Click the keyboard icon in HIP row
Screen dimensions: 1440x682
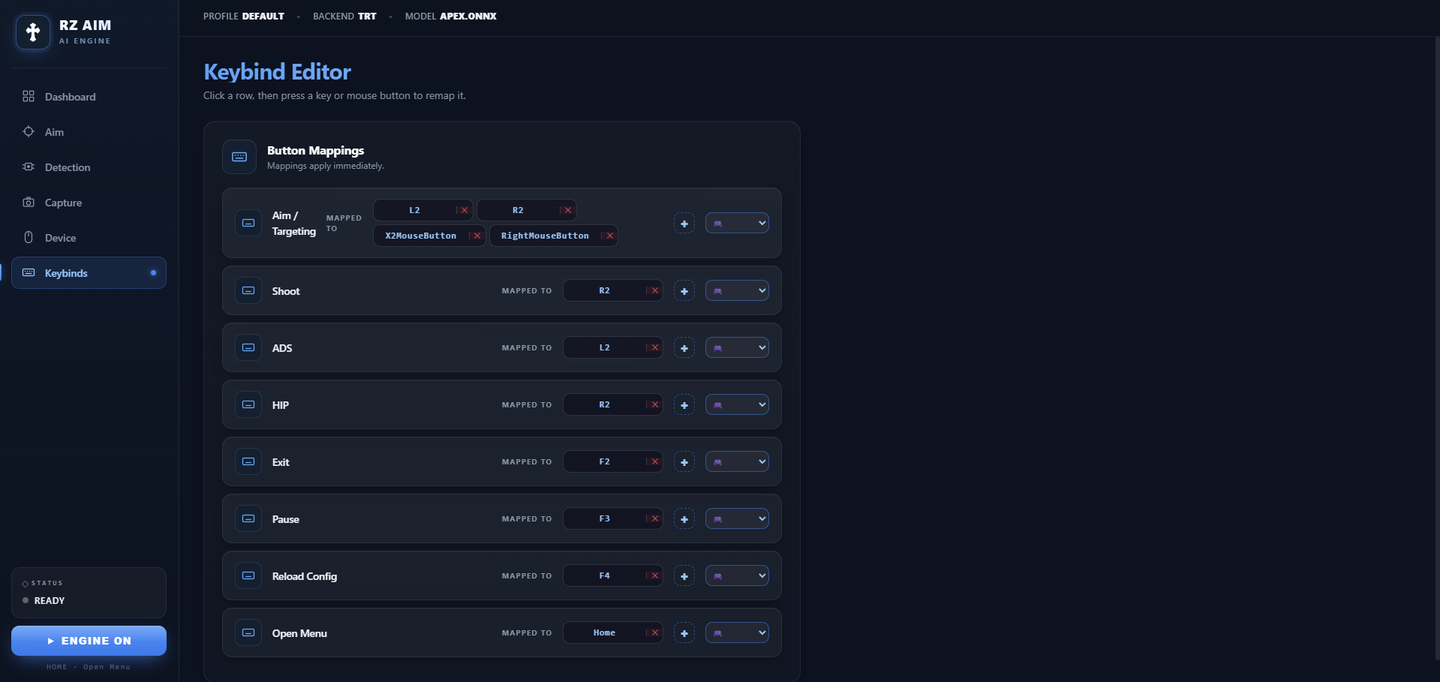tap(248, 405)
